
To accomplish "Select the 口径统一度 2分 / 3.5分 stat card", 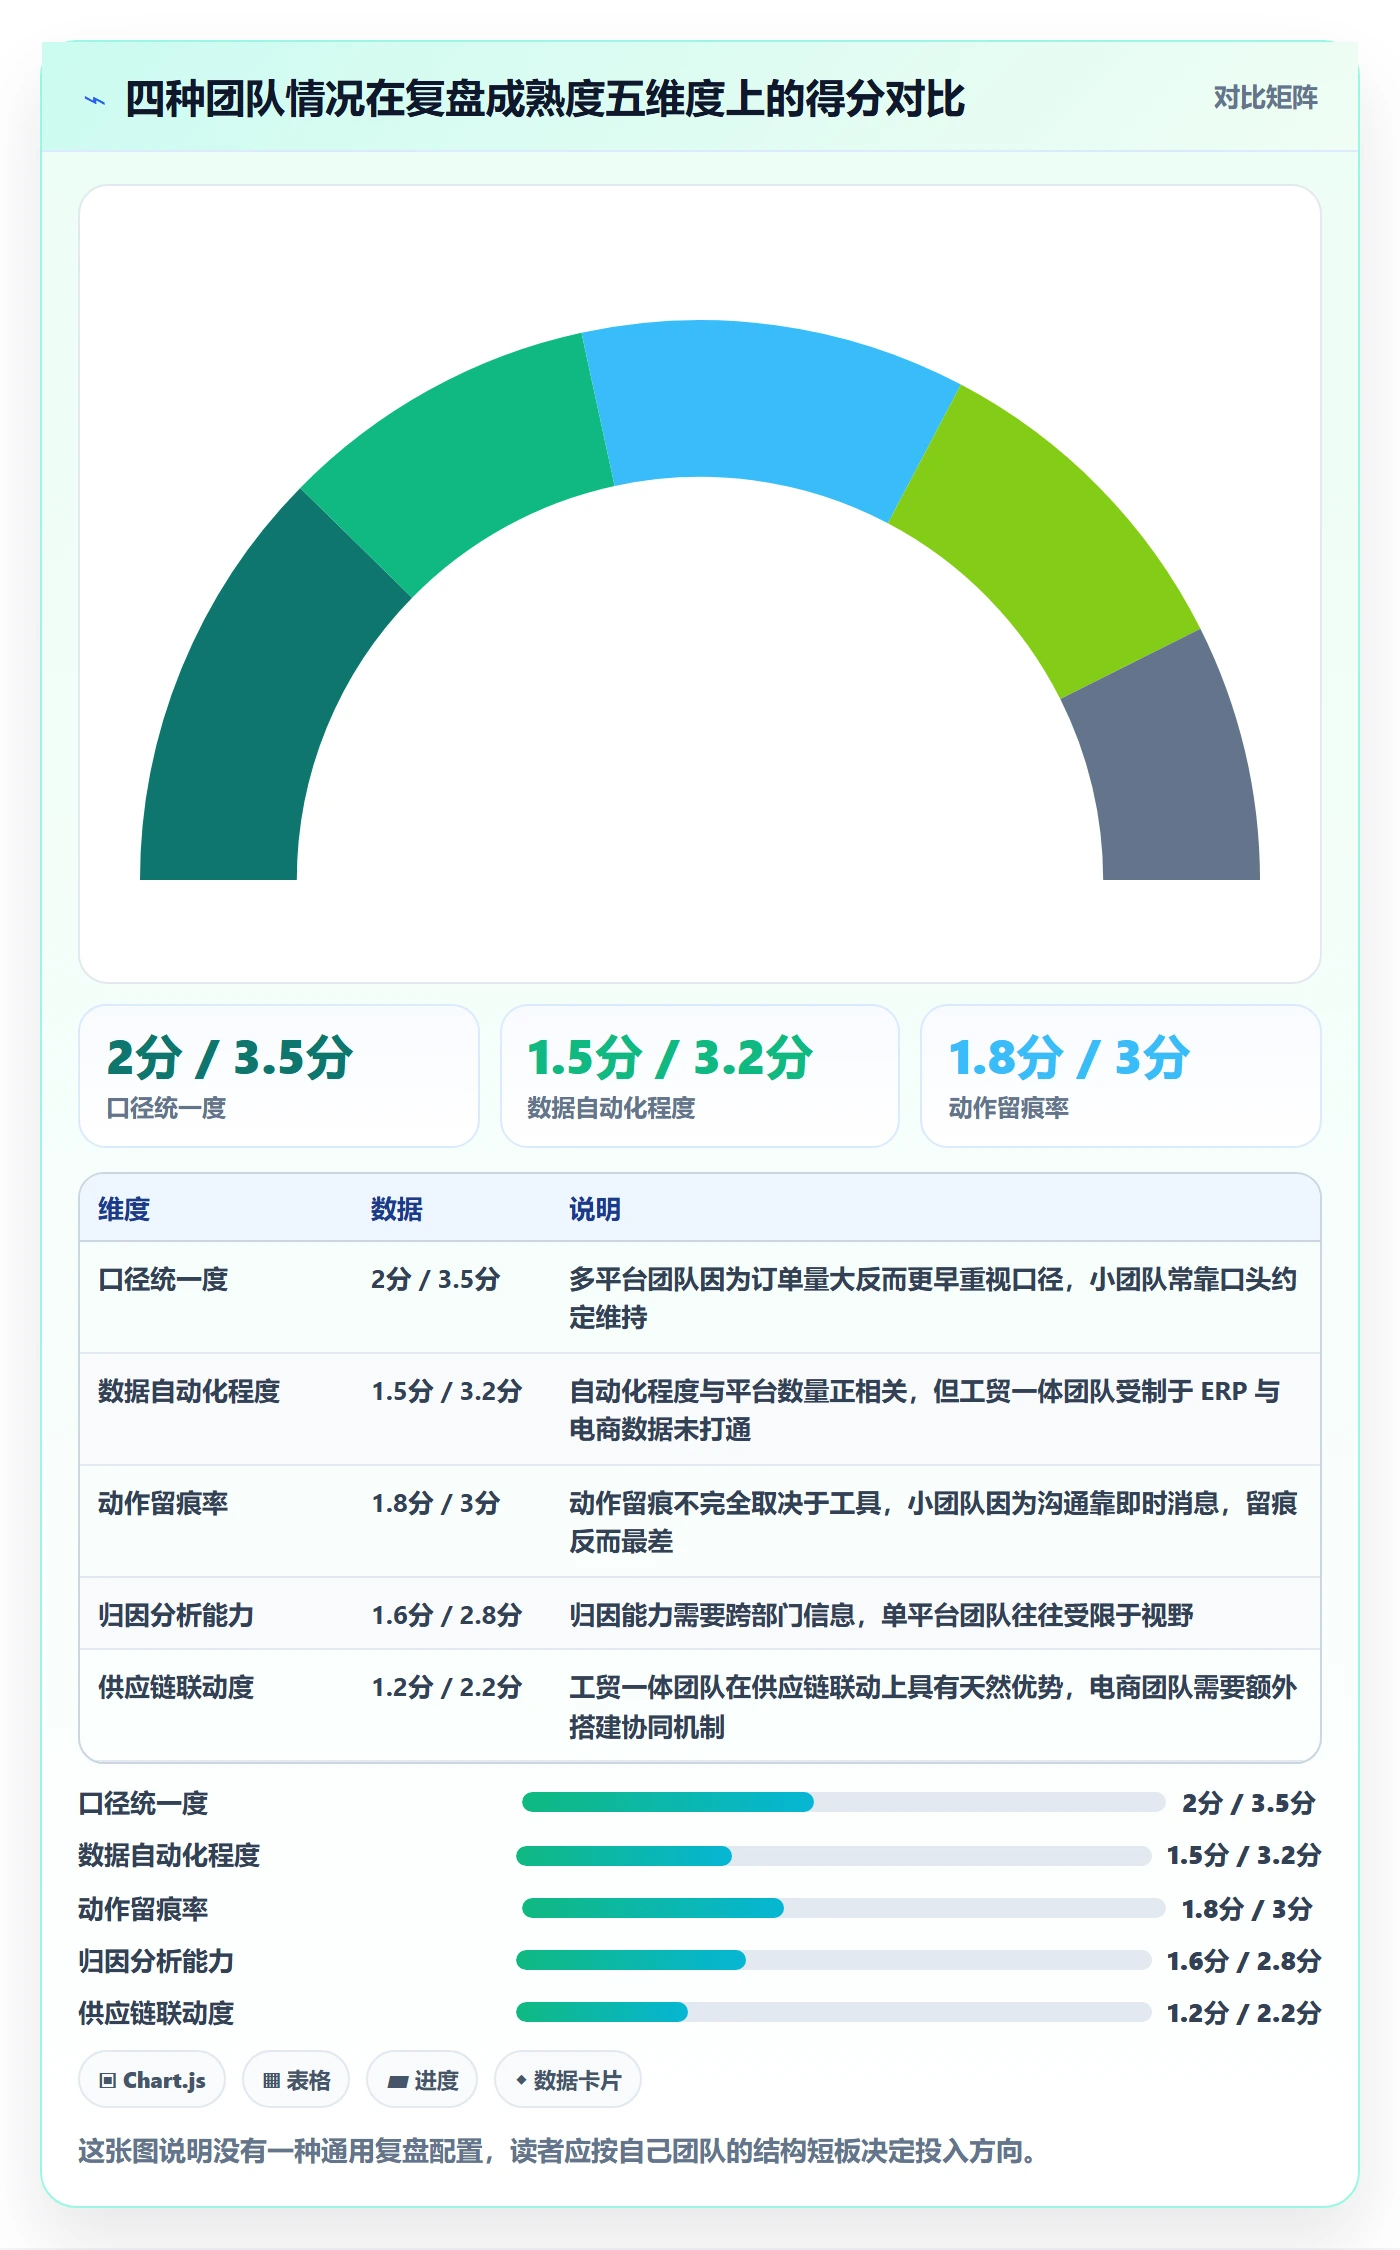I will (x=279, y=1076).
